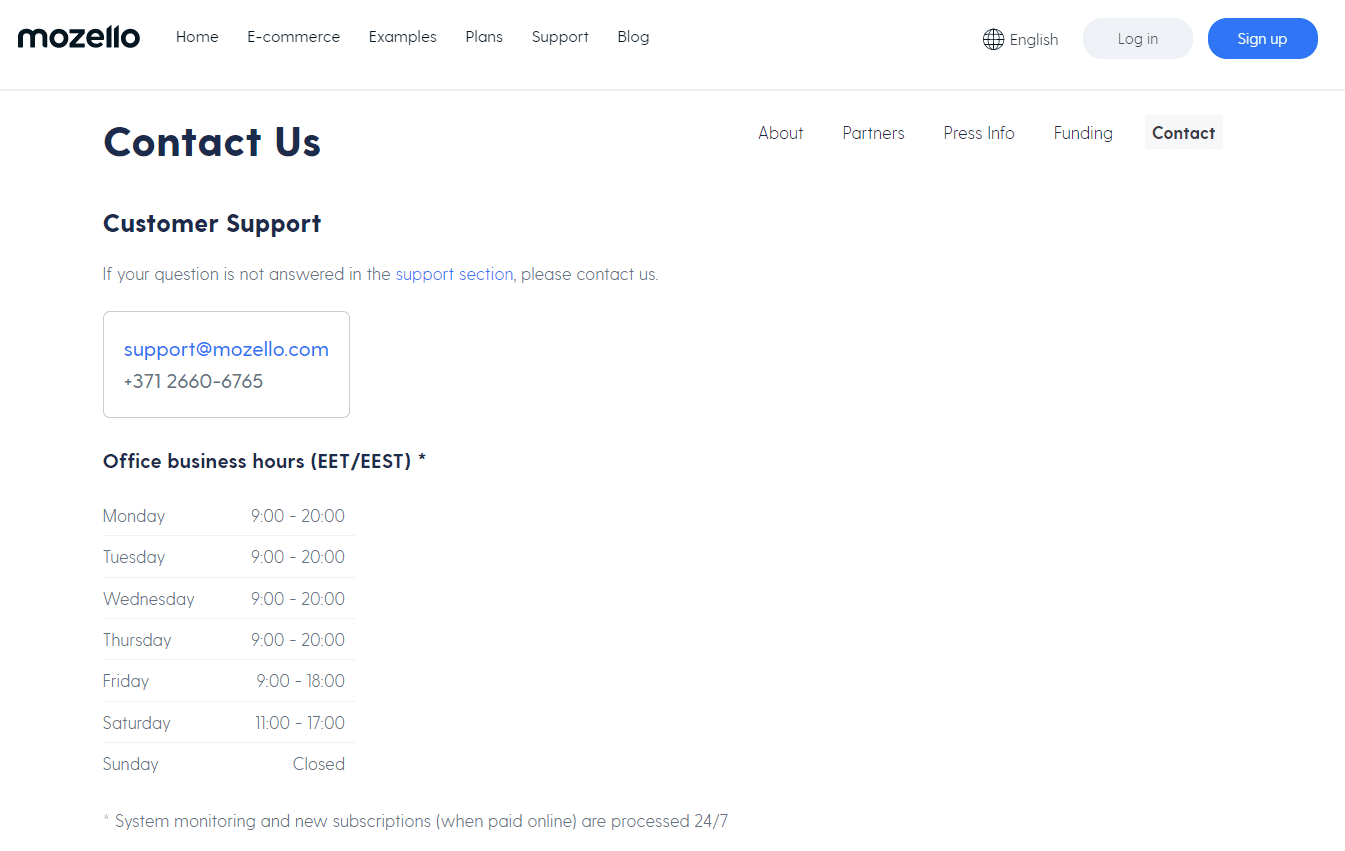Click the Thursday row label
Image resolution: width=1345 pixels, height=851 pixels.
pos(137,640)
